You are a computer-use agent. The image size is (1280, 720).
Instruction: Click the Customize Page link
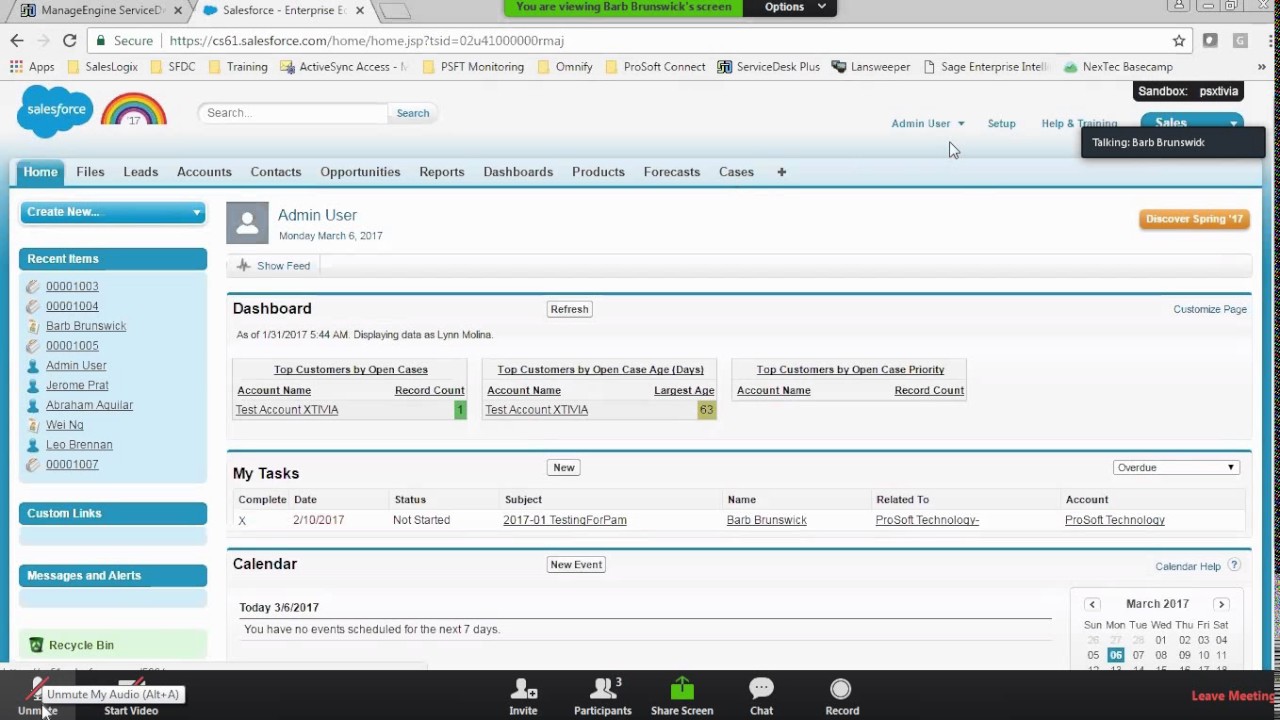tap(1210, 310)
